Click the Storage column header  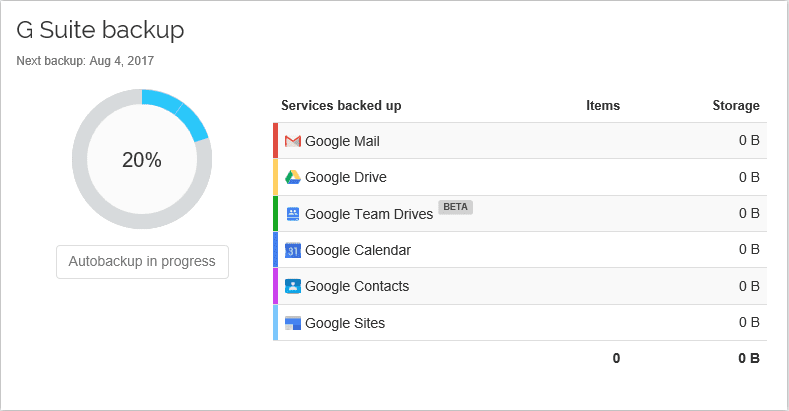(735, 105)
